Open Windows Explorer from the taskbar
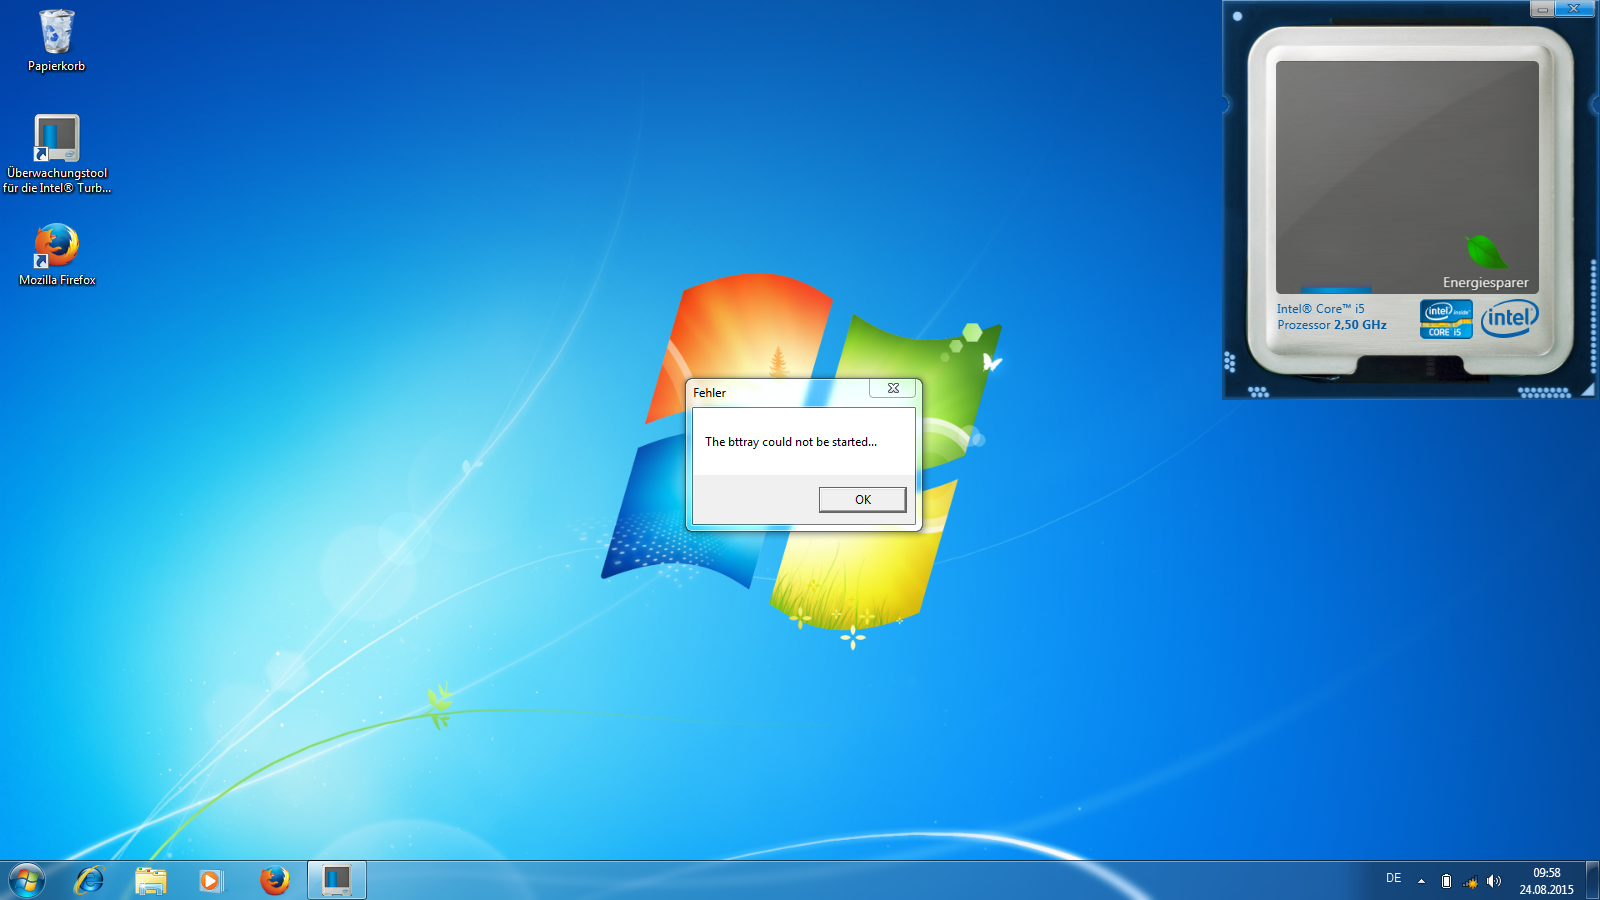1600x900 pixels. click(x=150, y=880)
